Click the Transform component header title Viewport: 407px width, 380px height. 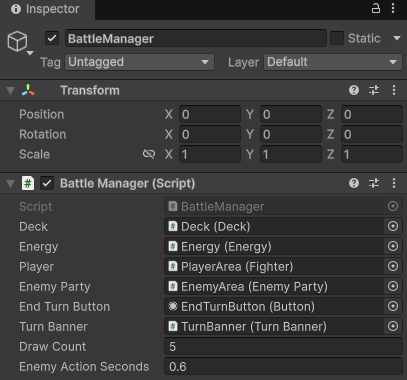pos(90,90)
